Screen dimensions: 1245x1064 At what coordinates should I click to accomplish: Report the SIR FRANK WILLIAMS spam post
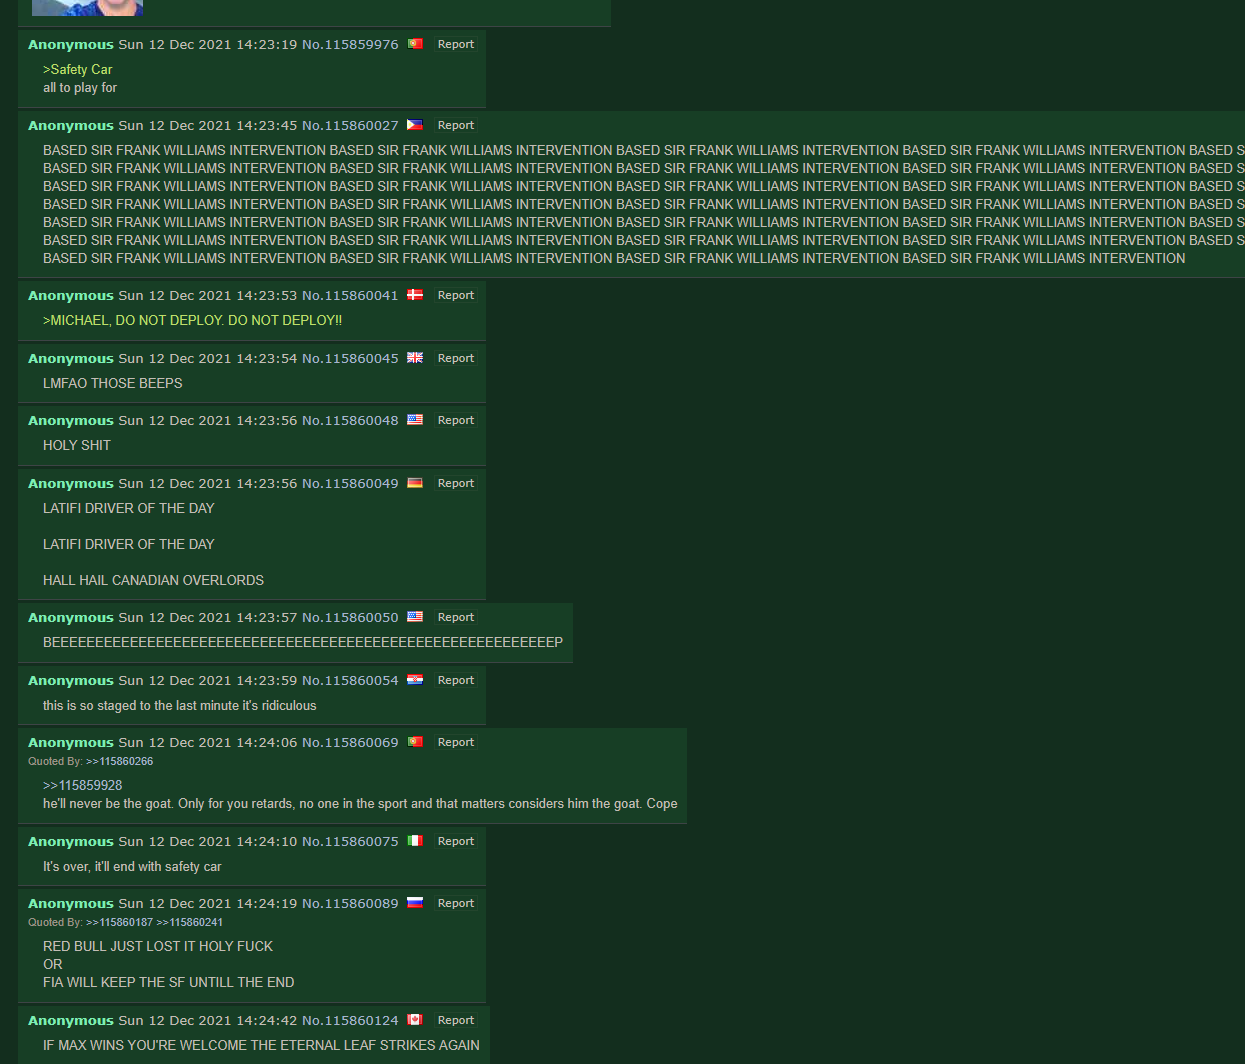point(456,125)
